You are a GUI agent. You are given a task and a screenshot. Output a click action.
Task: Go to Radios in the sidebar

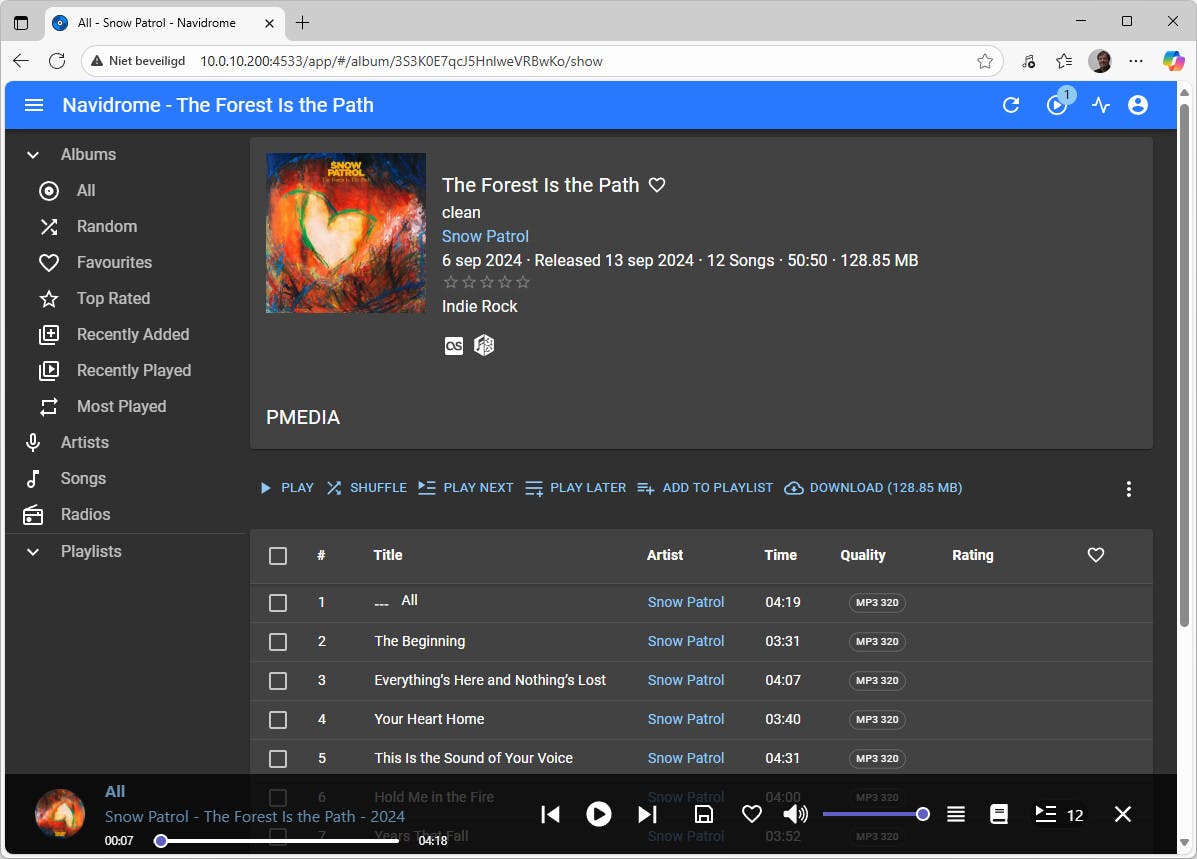(x=85, y=515)
